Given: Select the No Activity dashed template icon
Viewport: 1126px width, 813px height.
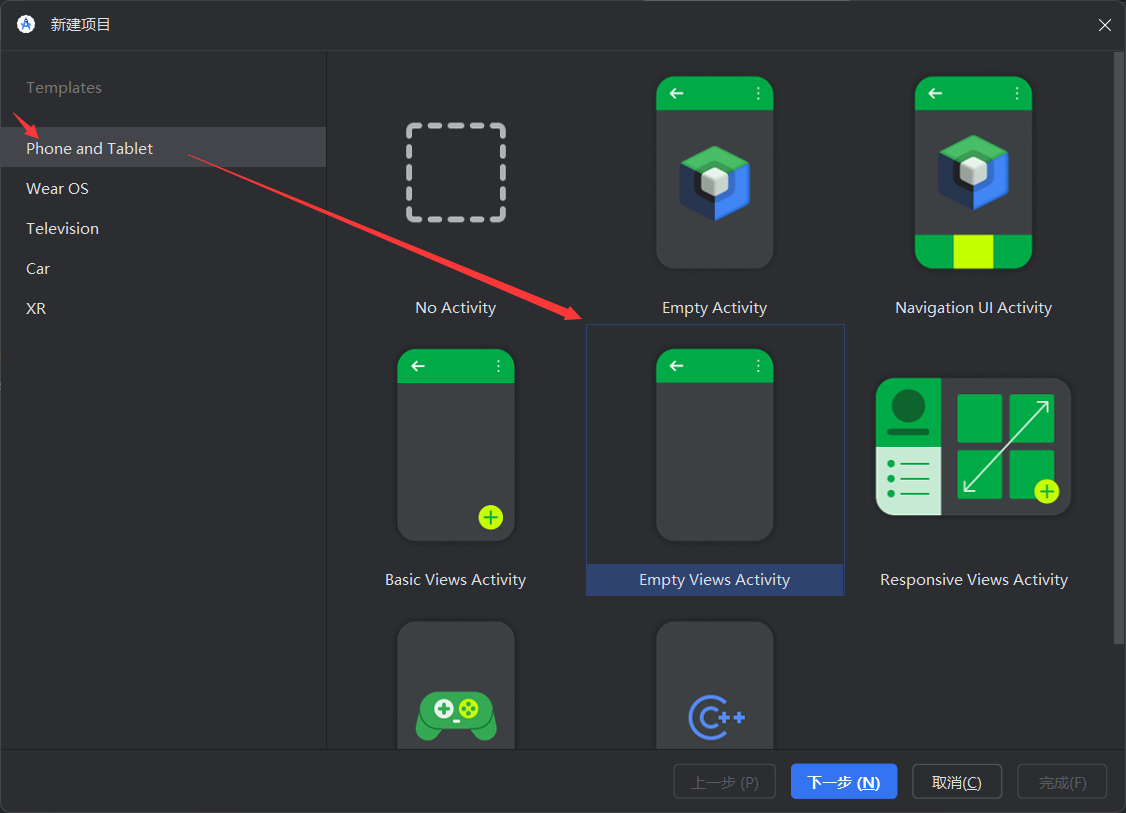Looking at the screenshot, I should point(456,172).
